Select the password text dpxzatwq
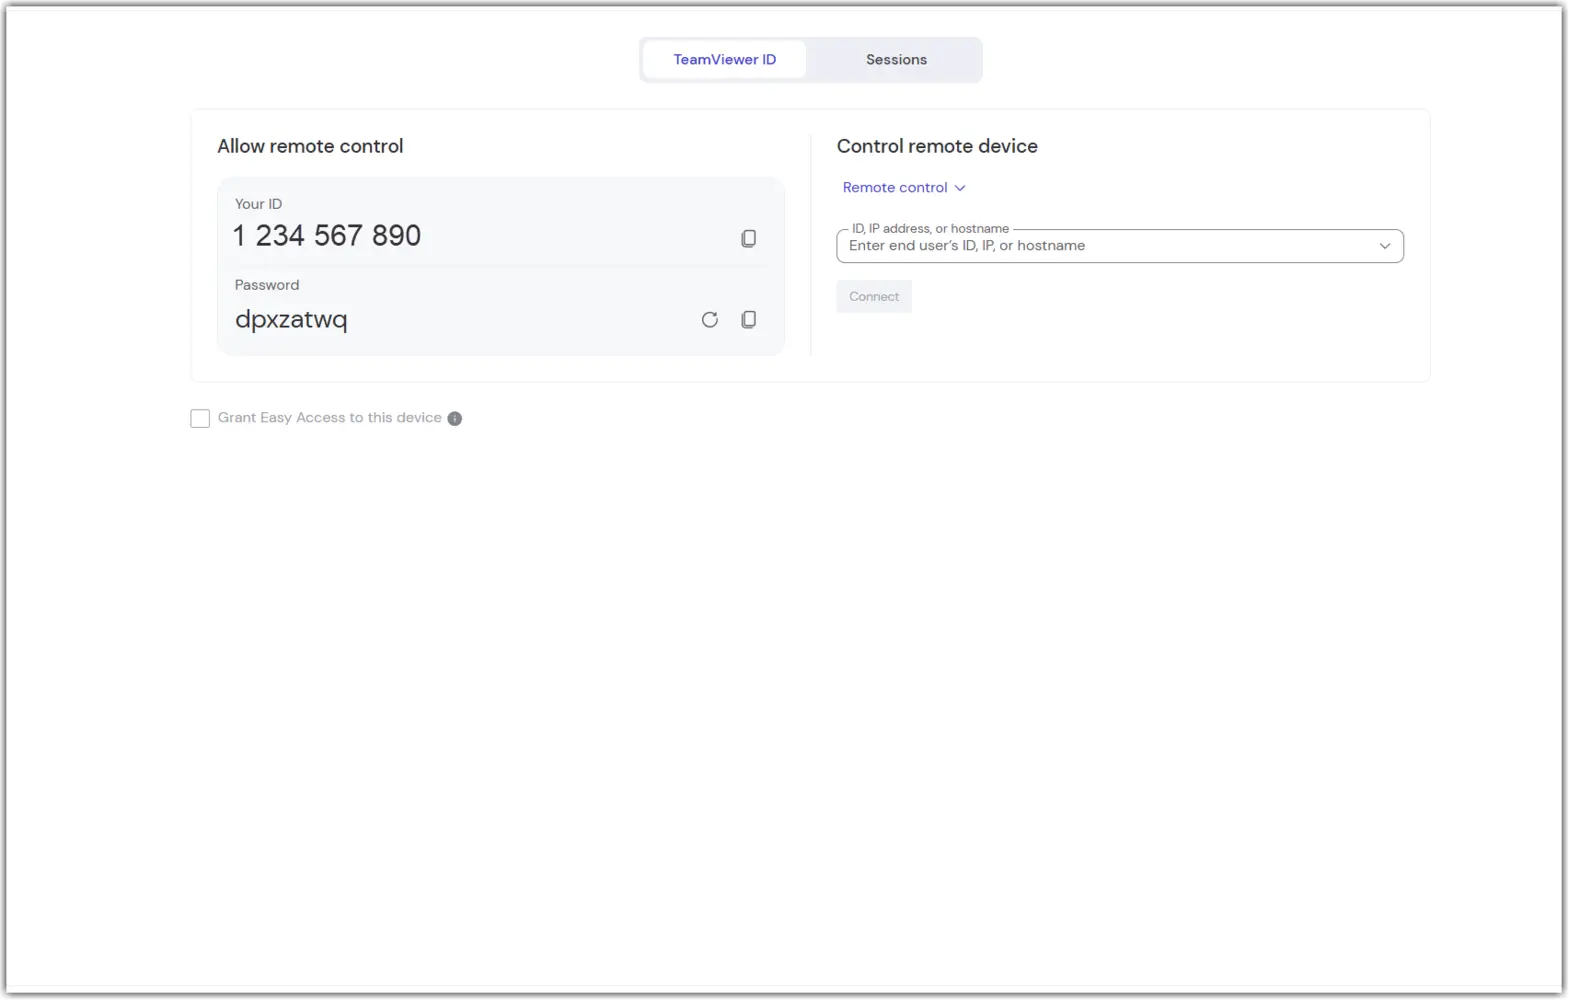 291,320
